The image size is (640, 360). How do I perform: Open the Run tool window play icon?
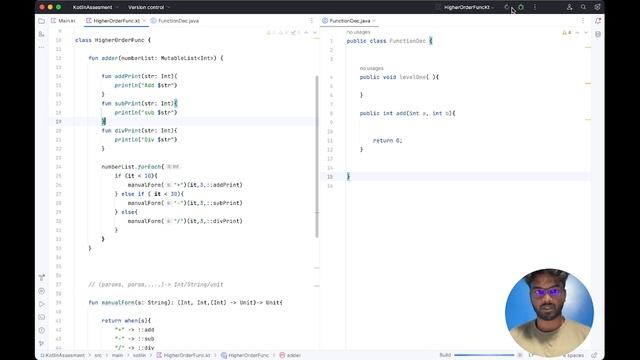pyautogui.click(x=42, y=304)
